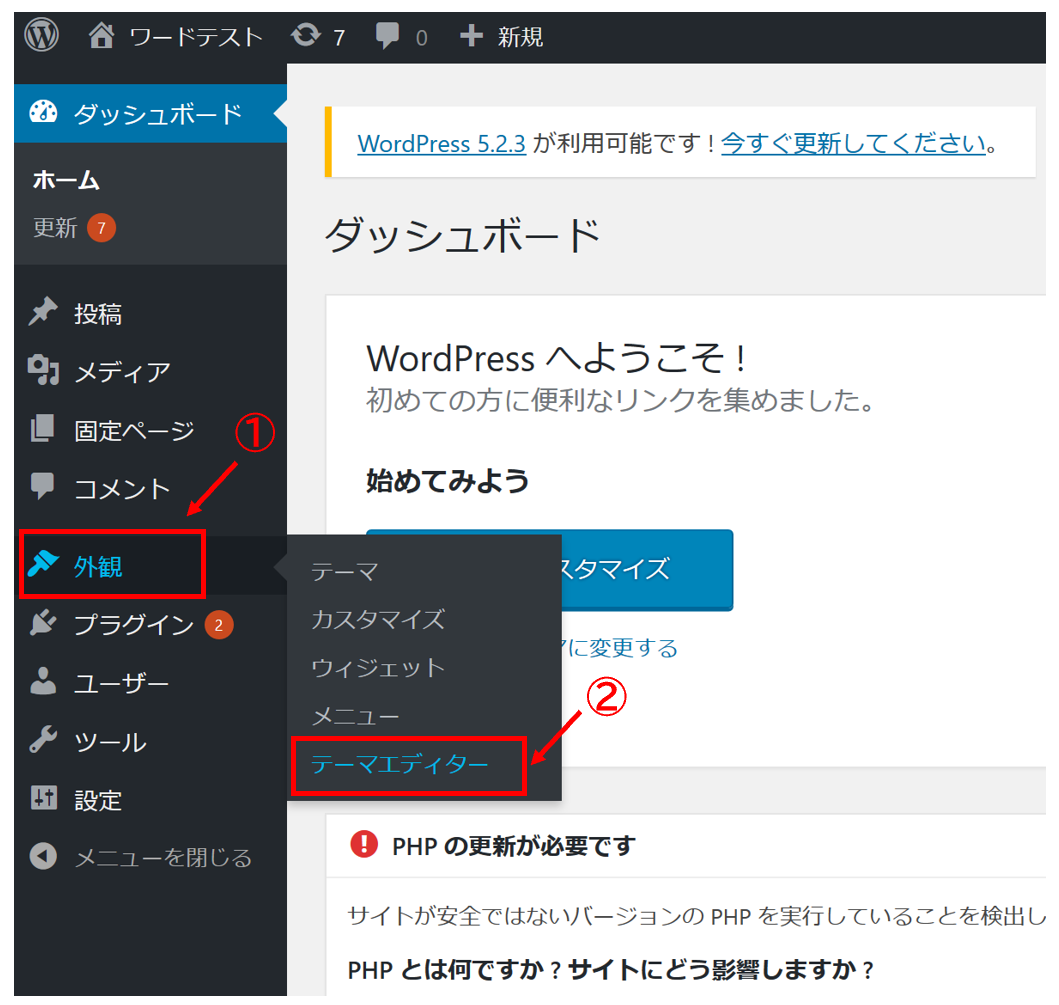Click the ツール wrench icon

[43, 741]
